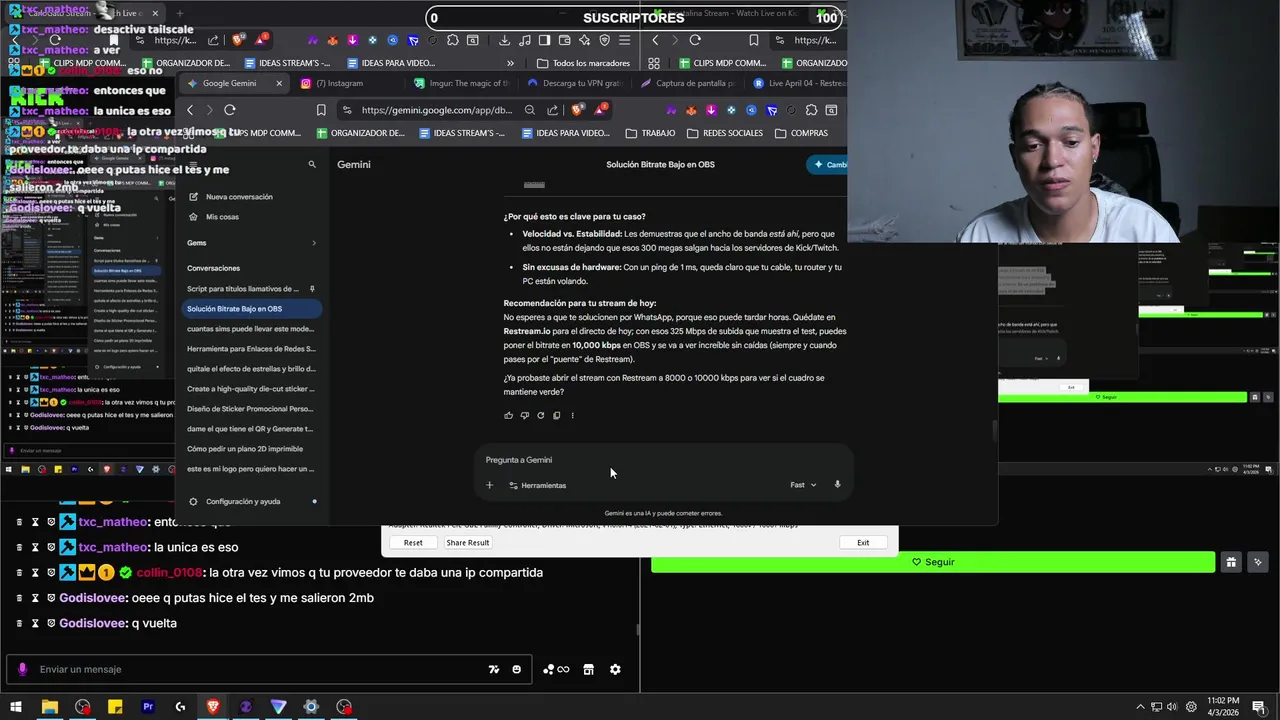Open IDEAS PARA VIDEO bookmark
This screenshot has height=720, width=1280.
(x=568, y=133)
